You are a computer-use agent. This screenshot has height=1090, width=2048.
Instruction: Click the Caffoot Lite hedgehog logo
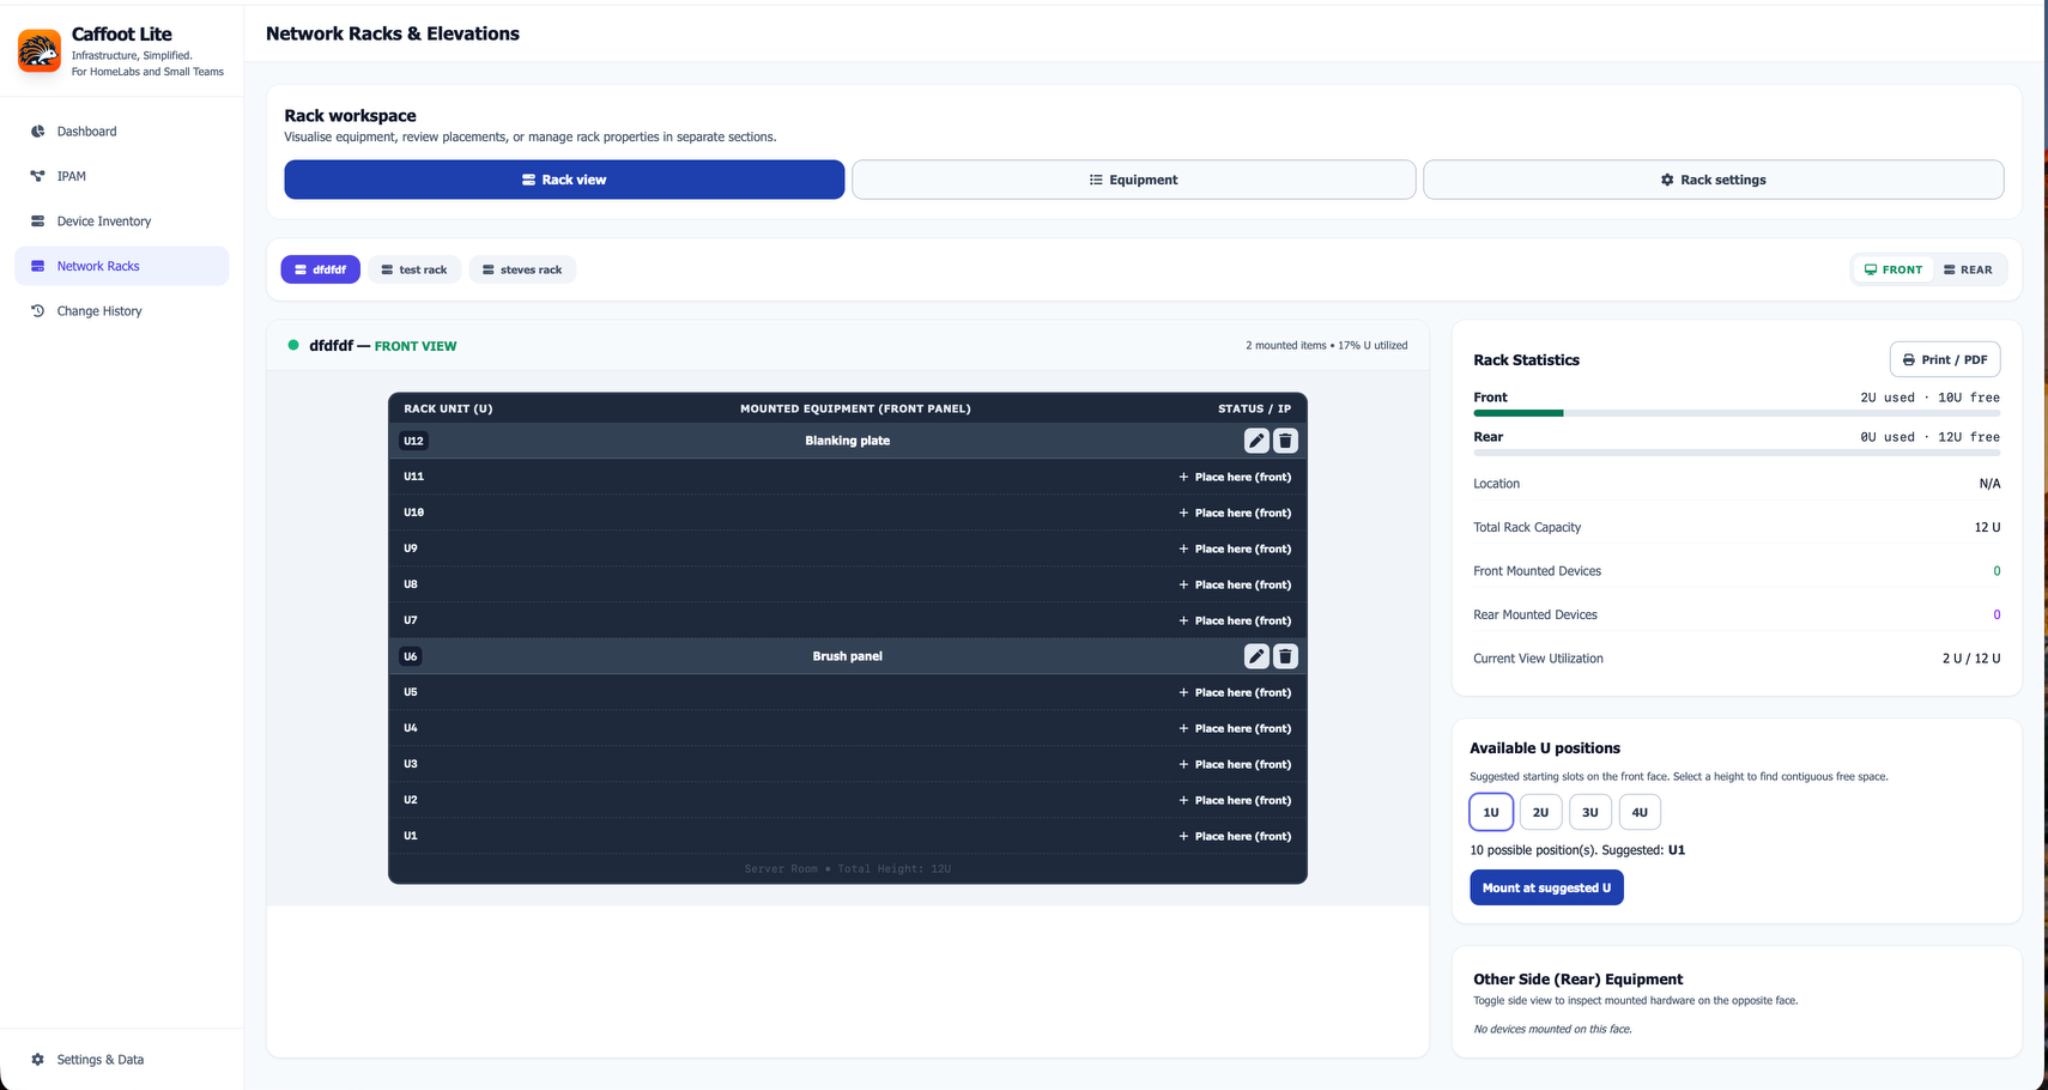point(39,50)
